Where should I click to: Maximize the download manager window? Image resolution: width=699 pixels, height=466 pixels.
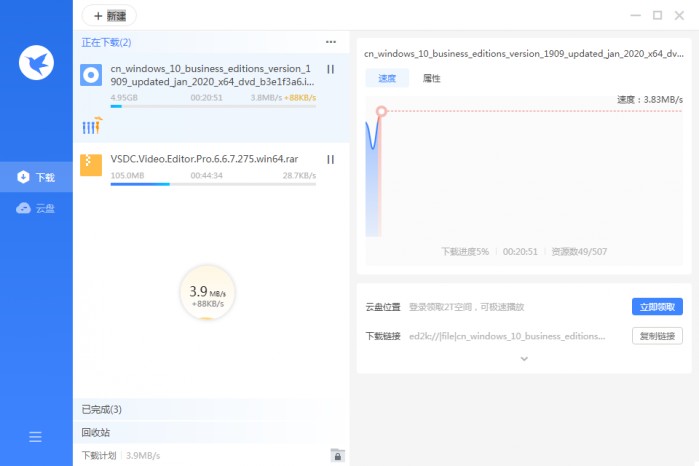tap(657, 16)
